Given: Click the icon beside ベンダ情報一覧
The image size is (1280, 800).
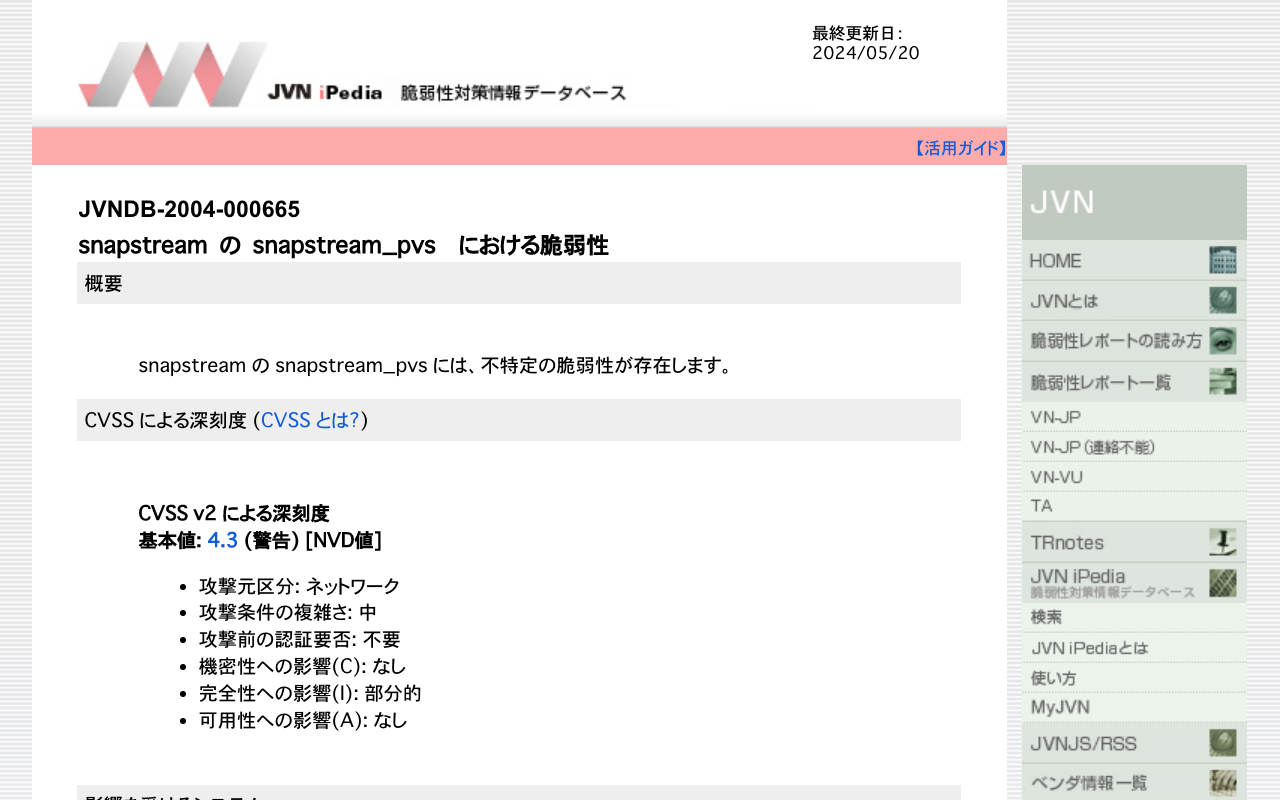Looking at the screenshot, I should point(1222,783).
